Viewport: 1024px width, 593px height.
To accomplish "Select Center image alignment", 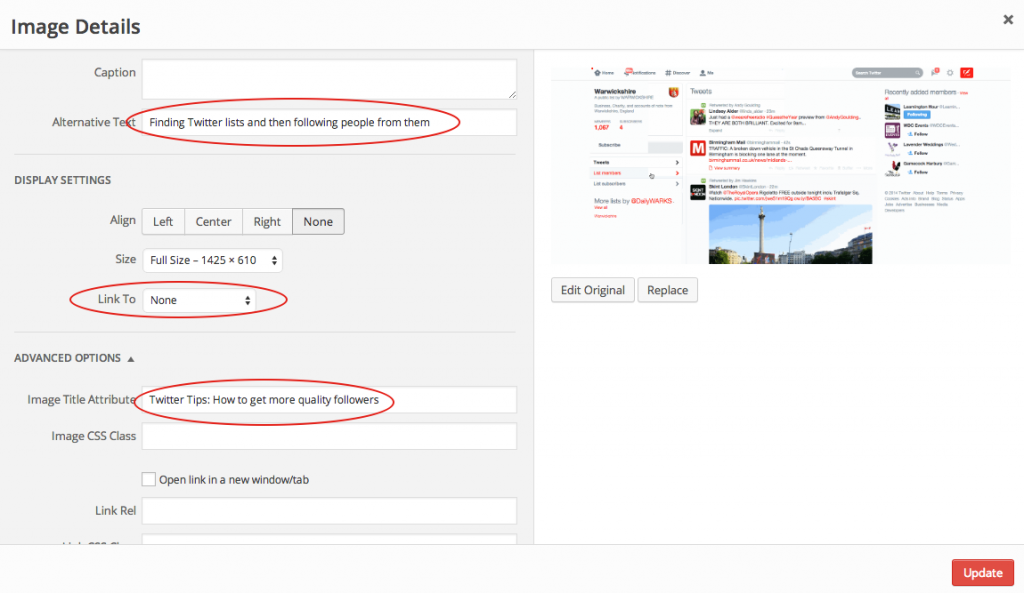I will [213, 221].
